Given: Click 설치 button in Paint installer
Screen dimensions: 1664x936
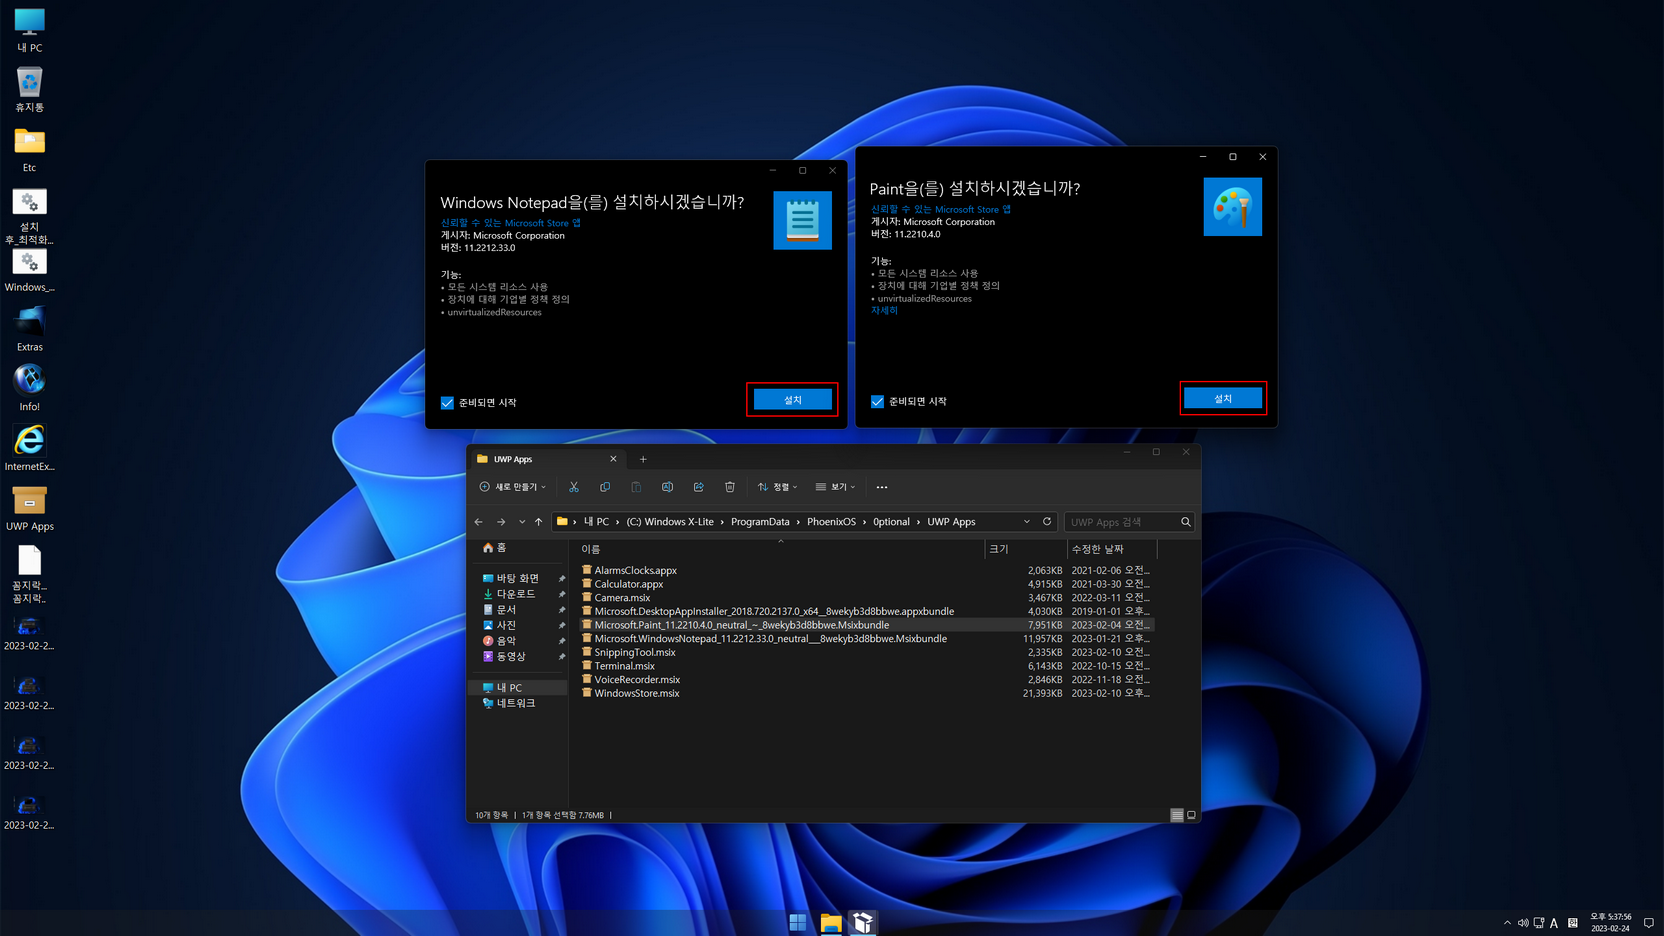Looking at the screenshot, I should [x=1223, y=399].
